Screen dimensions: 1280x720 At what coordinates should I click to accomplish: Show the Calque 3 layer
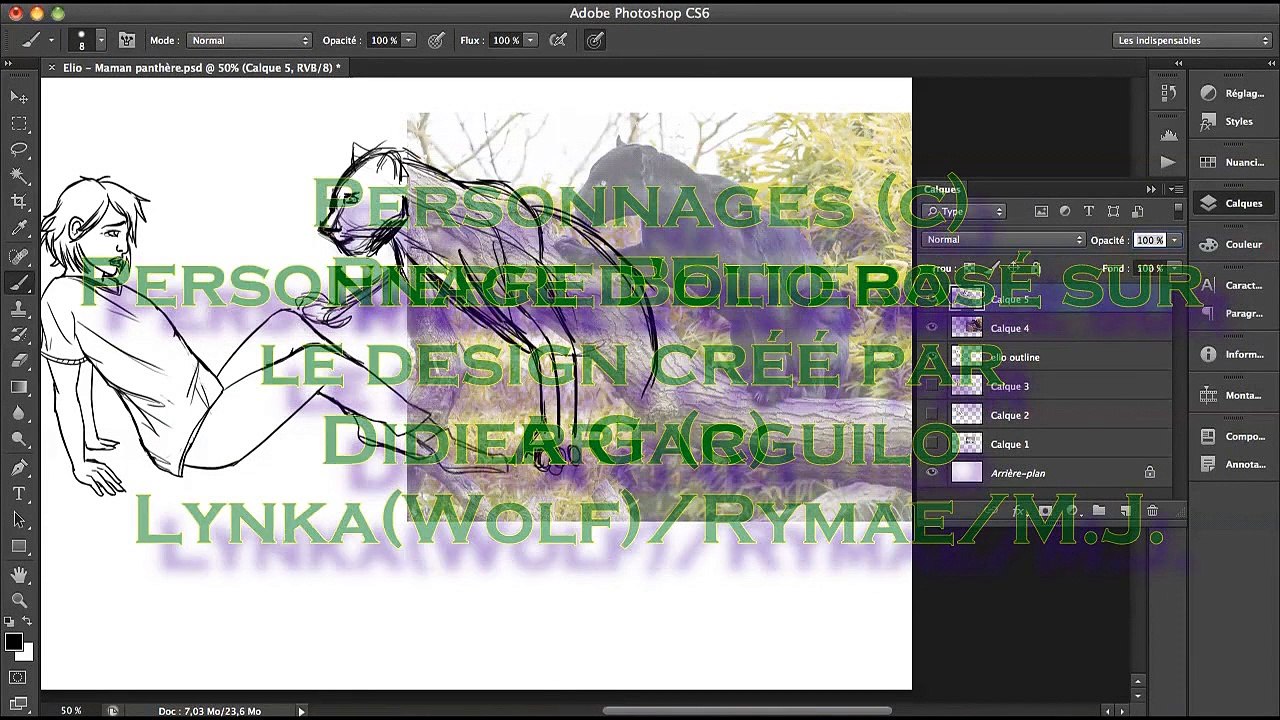tap(932, 386)
